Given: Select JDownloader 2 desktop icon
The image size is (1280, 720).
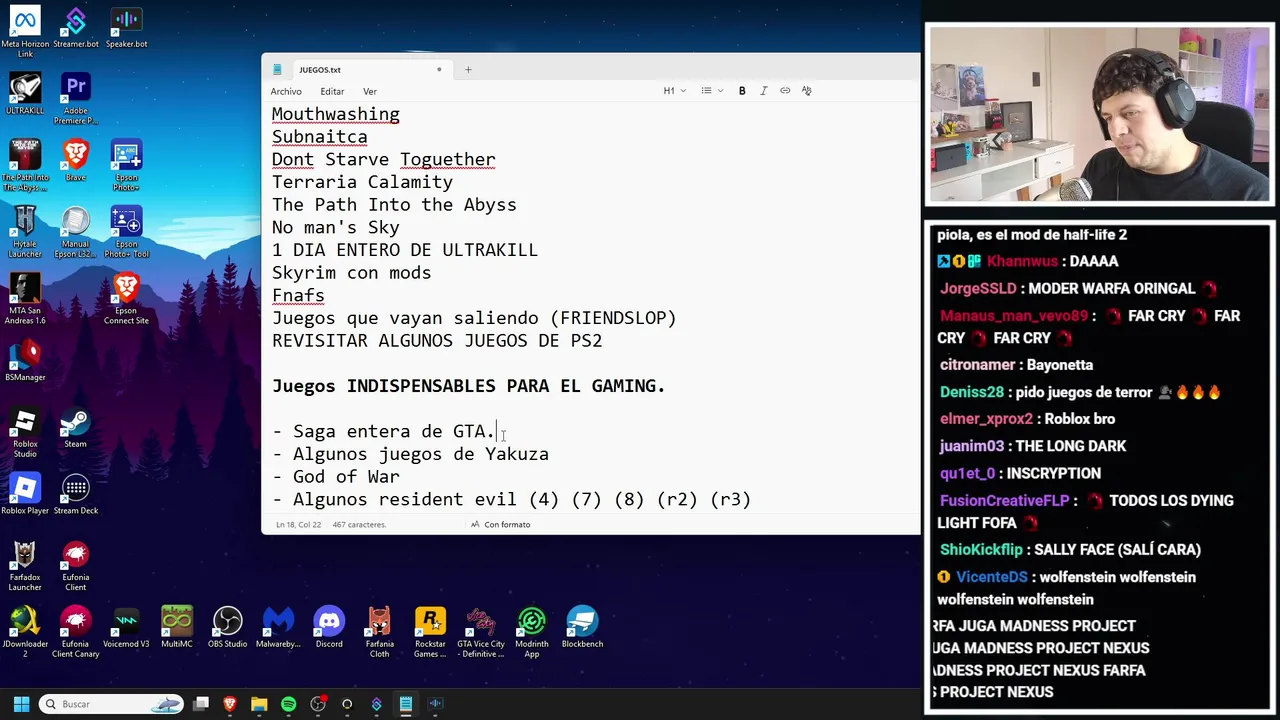Looking at the screenshot, I should pos(25,632).
